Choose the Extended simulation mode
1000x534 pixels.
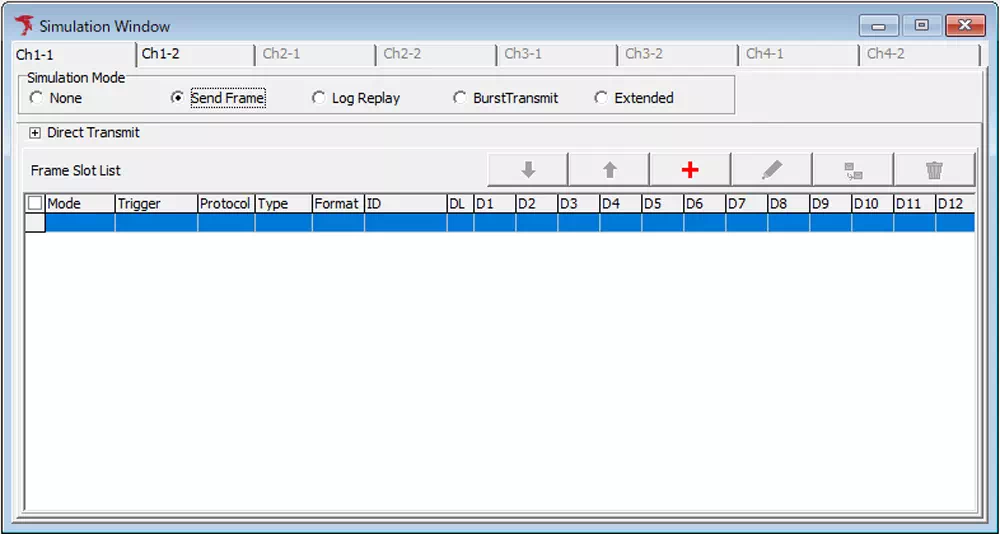pyautogui.click(x=601, y=98)
